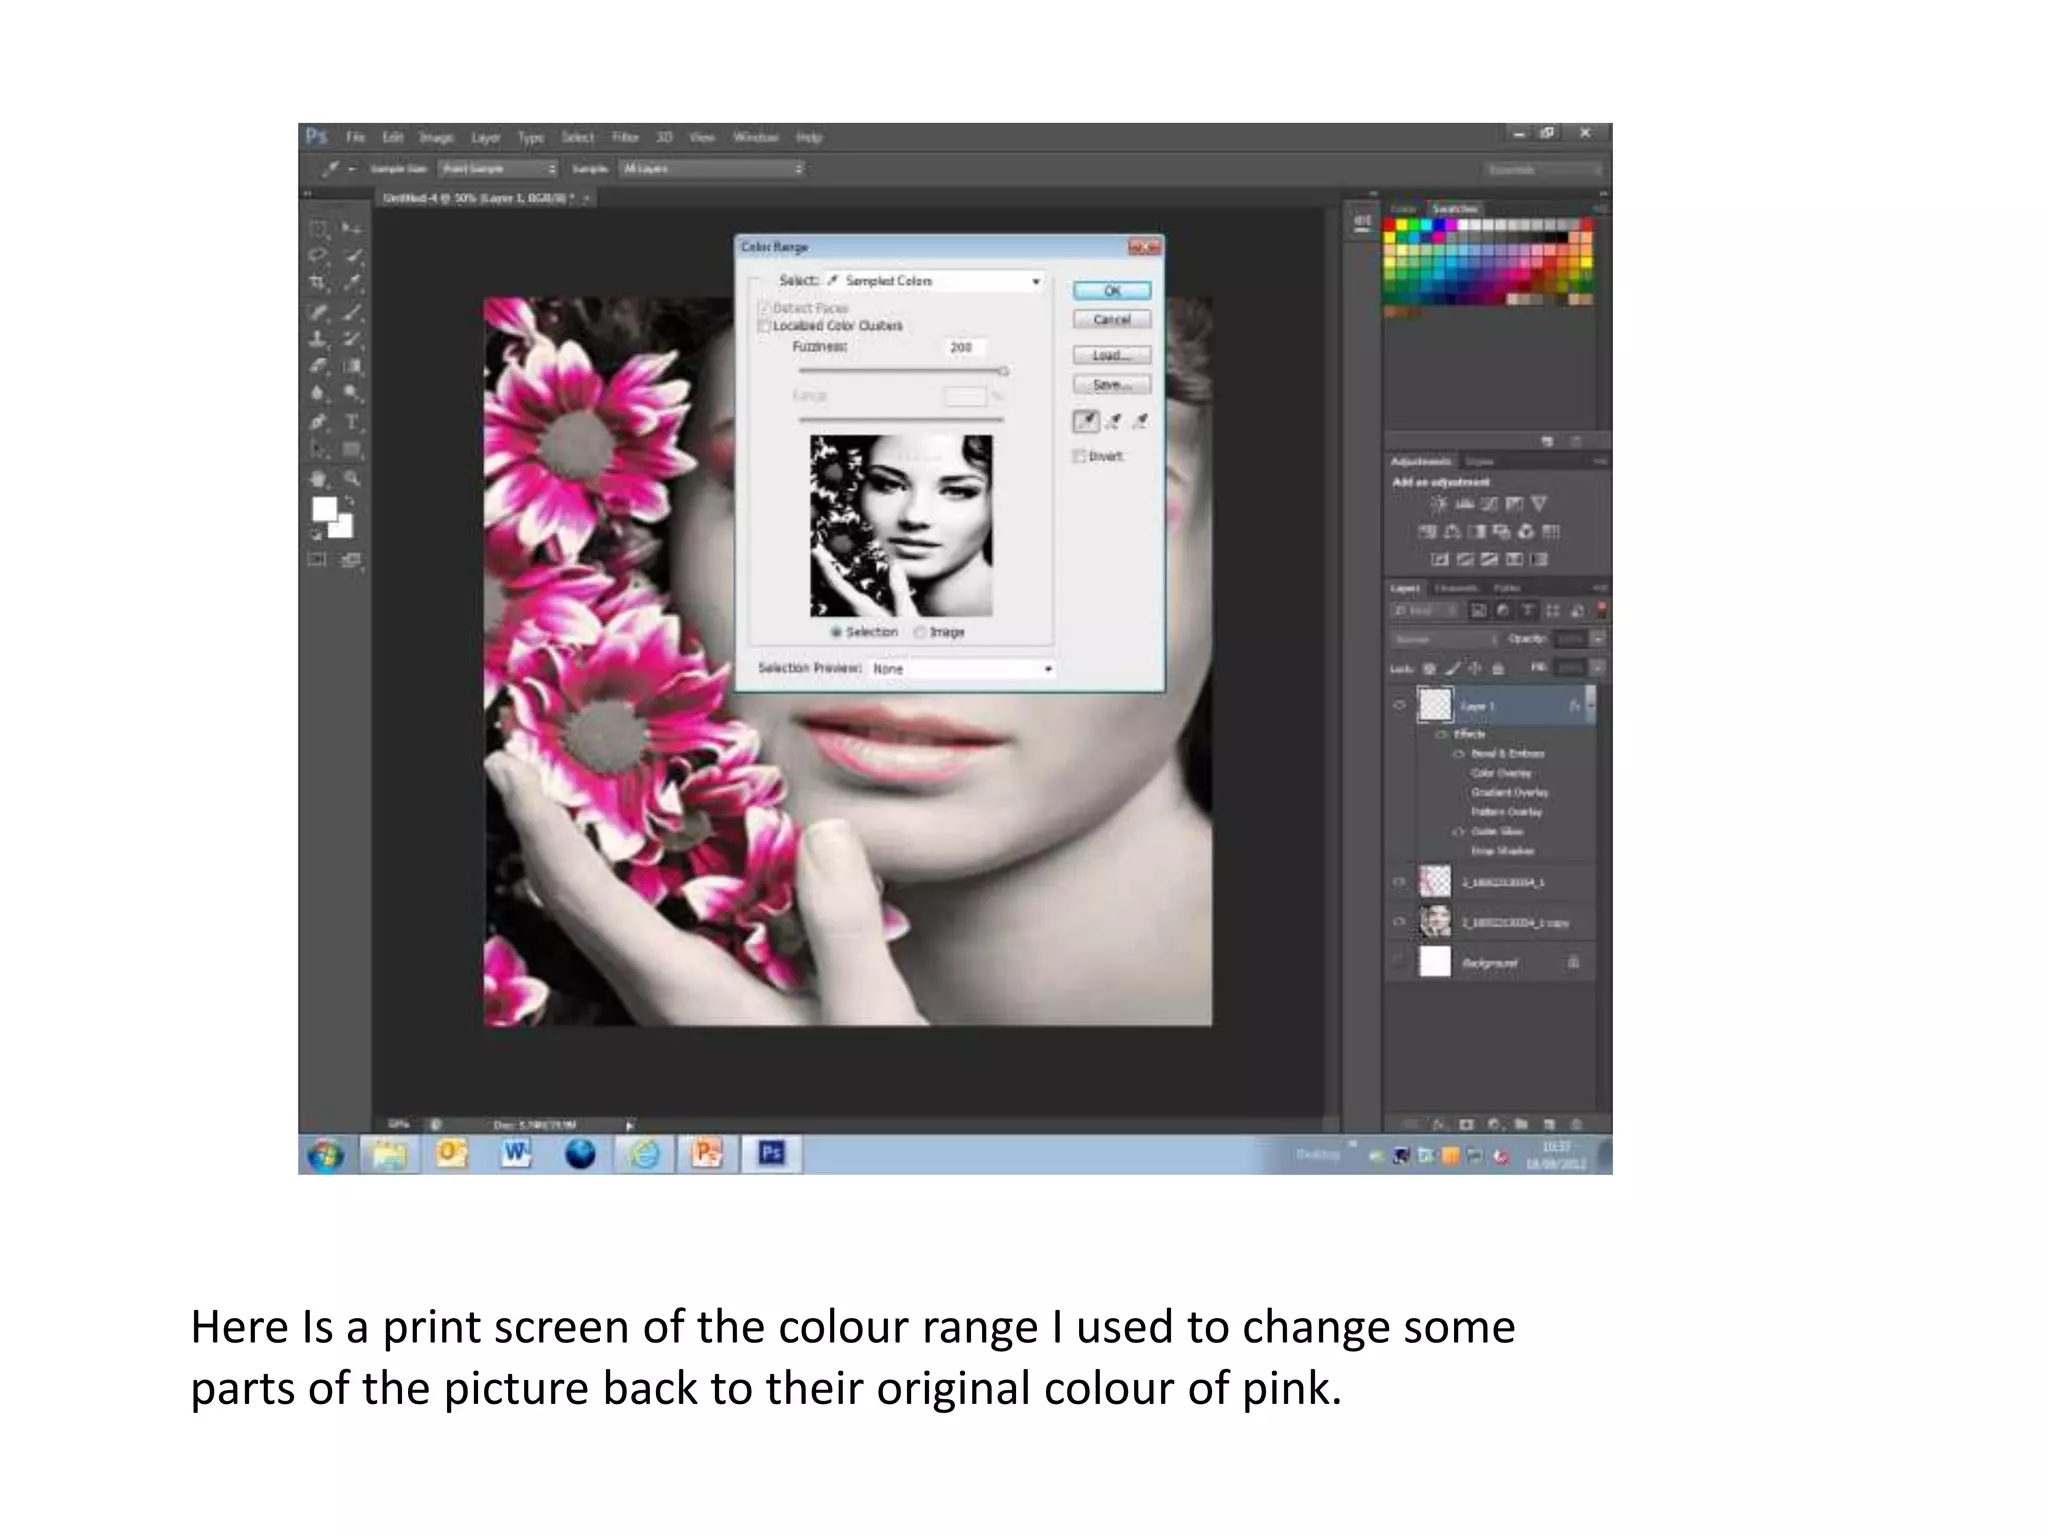This screenshot has width=2048, height=1536.
Task: Open the Selection Preview dropdown
Action: pos(962,668)
